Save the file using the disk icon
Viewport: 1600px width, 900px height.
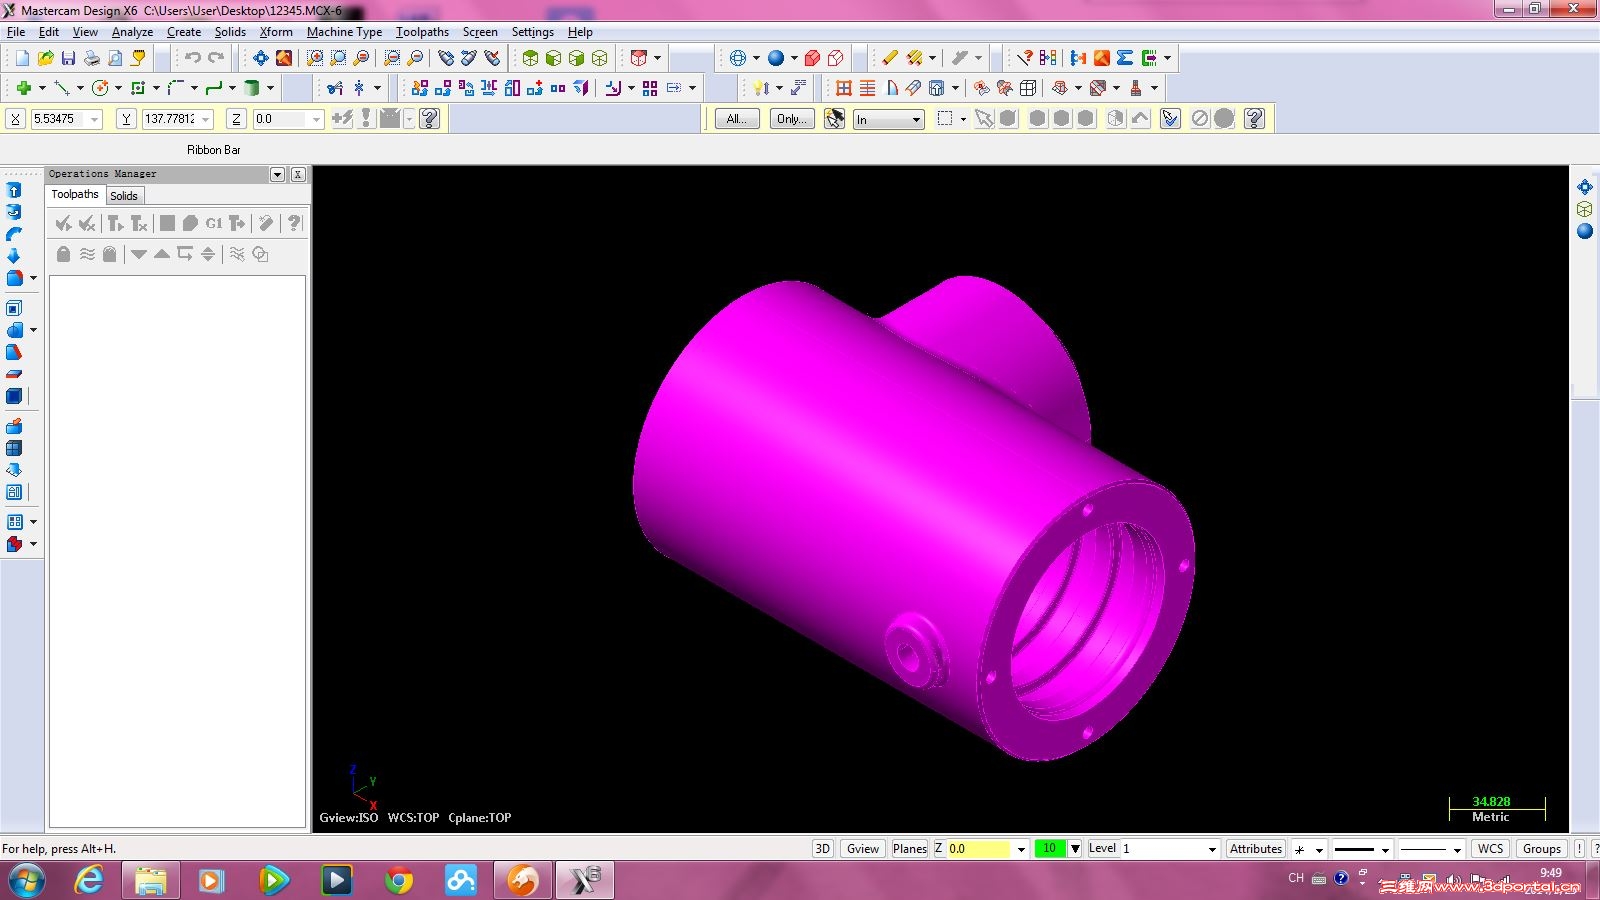pyautogui.click(x=68, y=58)
